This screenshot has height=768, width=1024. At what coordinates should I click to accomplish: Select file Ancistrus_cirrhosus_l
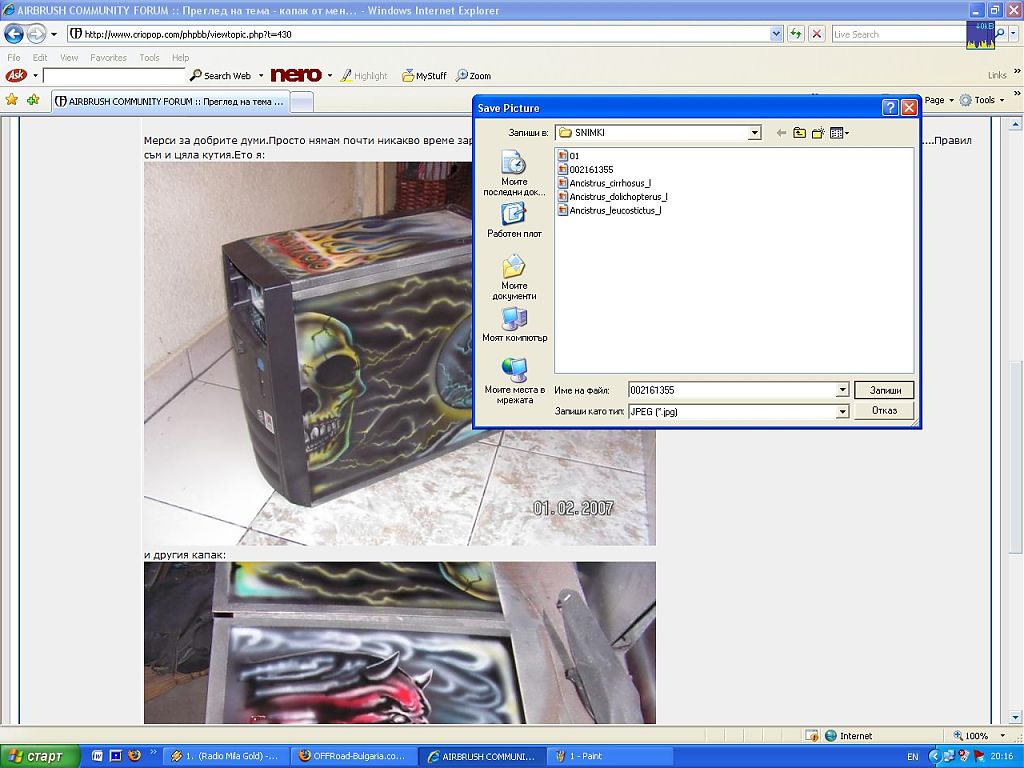point(604,184)
